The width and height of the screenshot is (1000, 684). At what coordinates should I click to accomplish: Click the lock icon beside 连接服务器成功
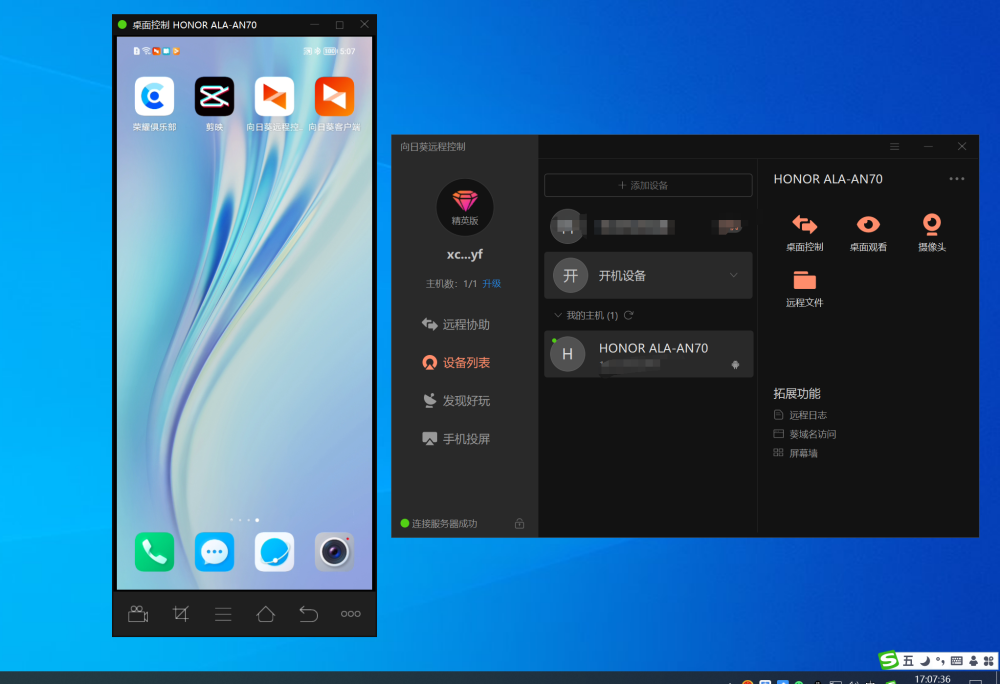[x=519, y=523]
